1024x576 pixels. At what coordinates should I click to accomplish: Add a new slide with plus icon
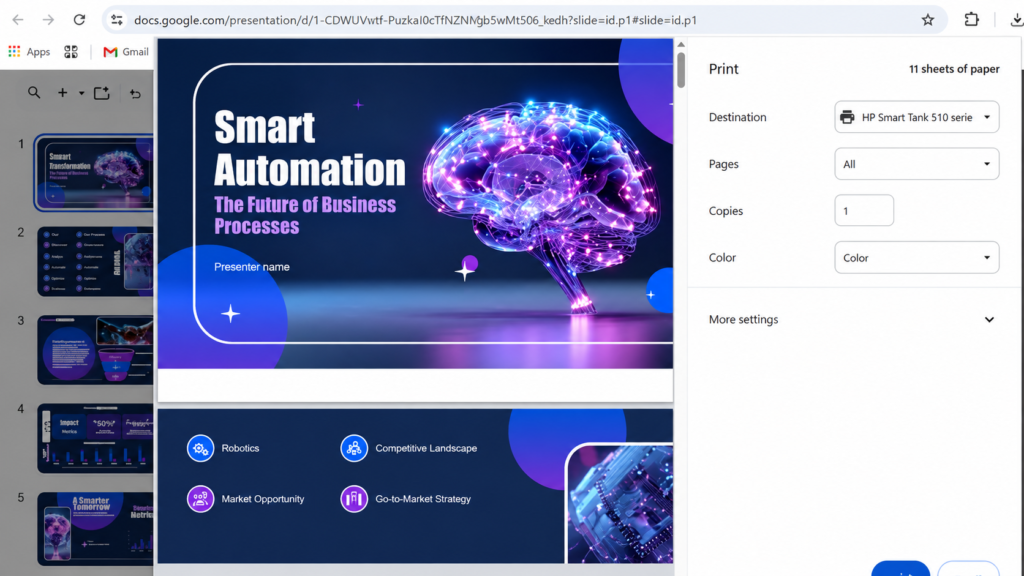[62, 93]
